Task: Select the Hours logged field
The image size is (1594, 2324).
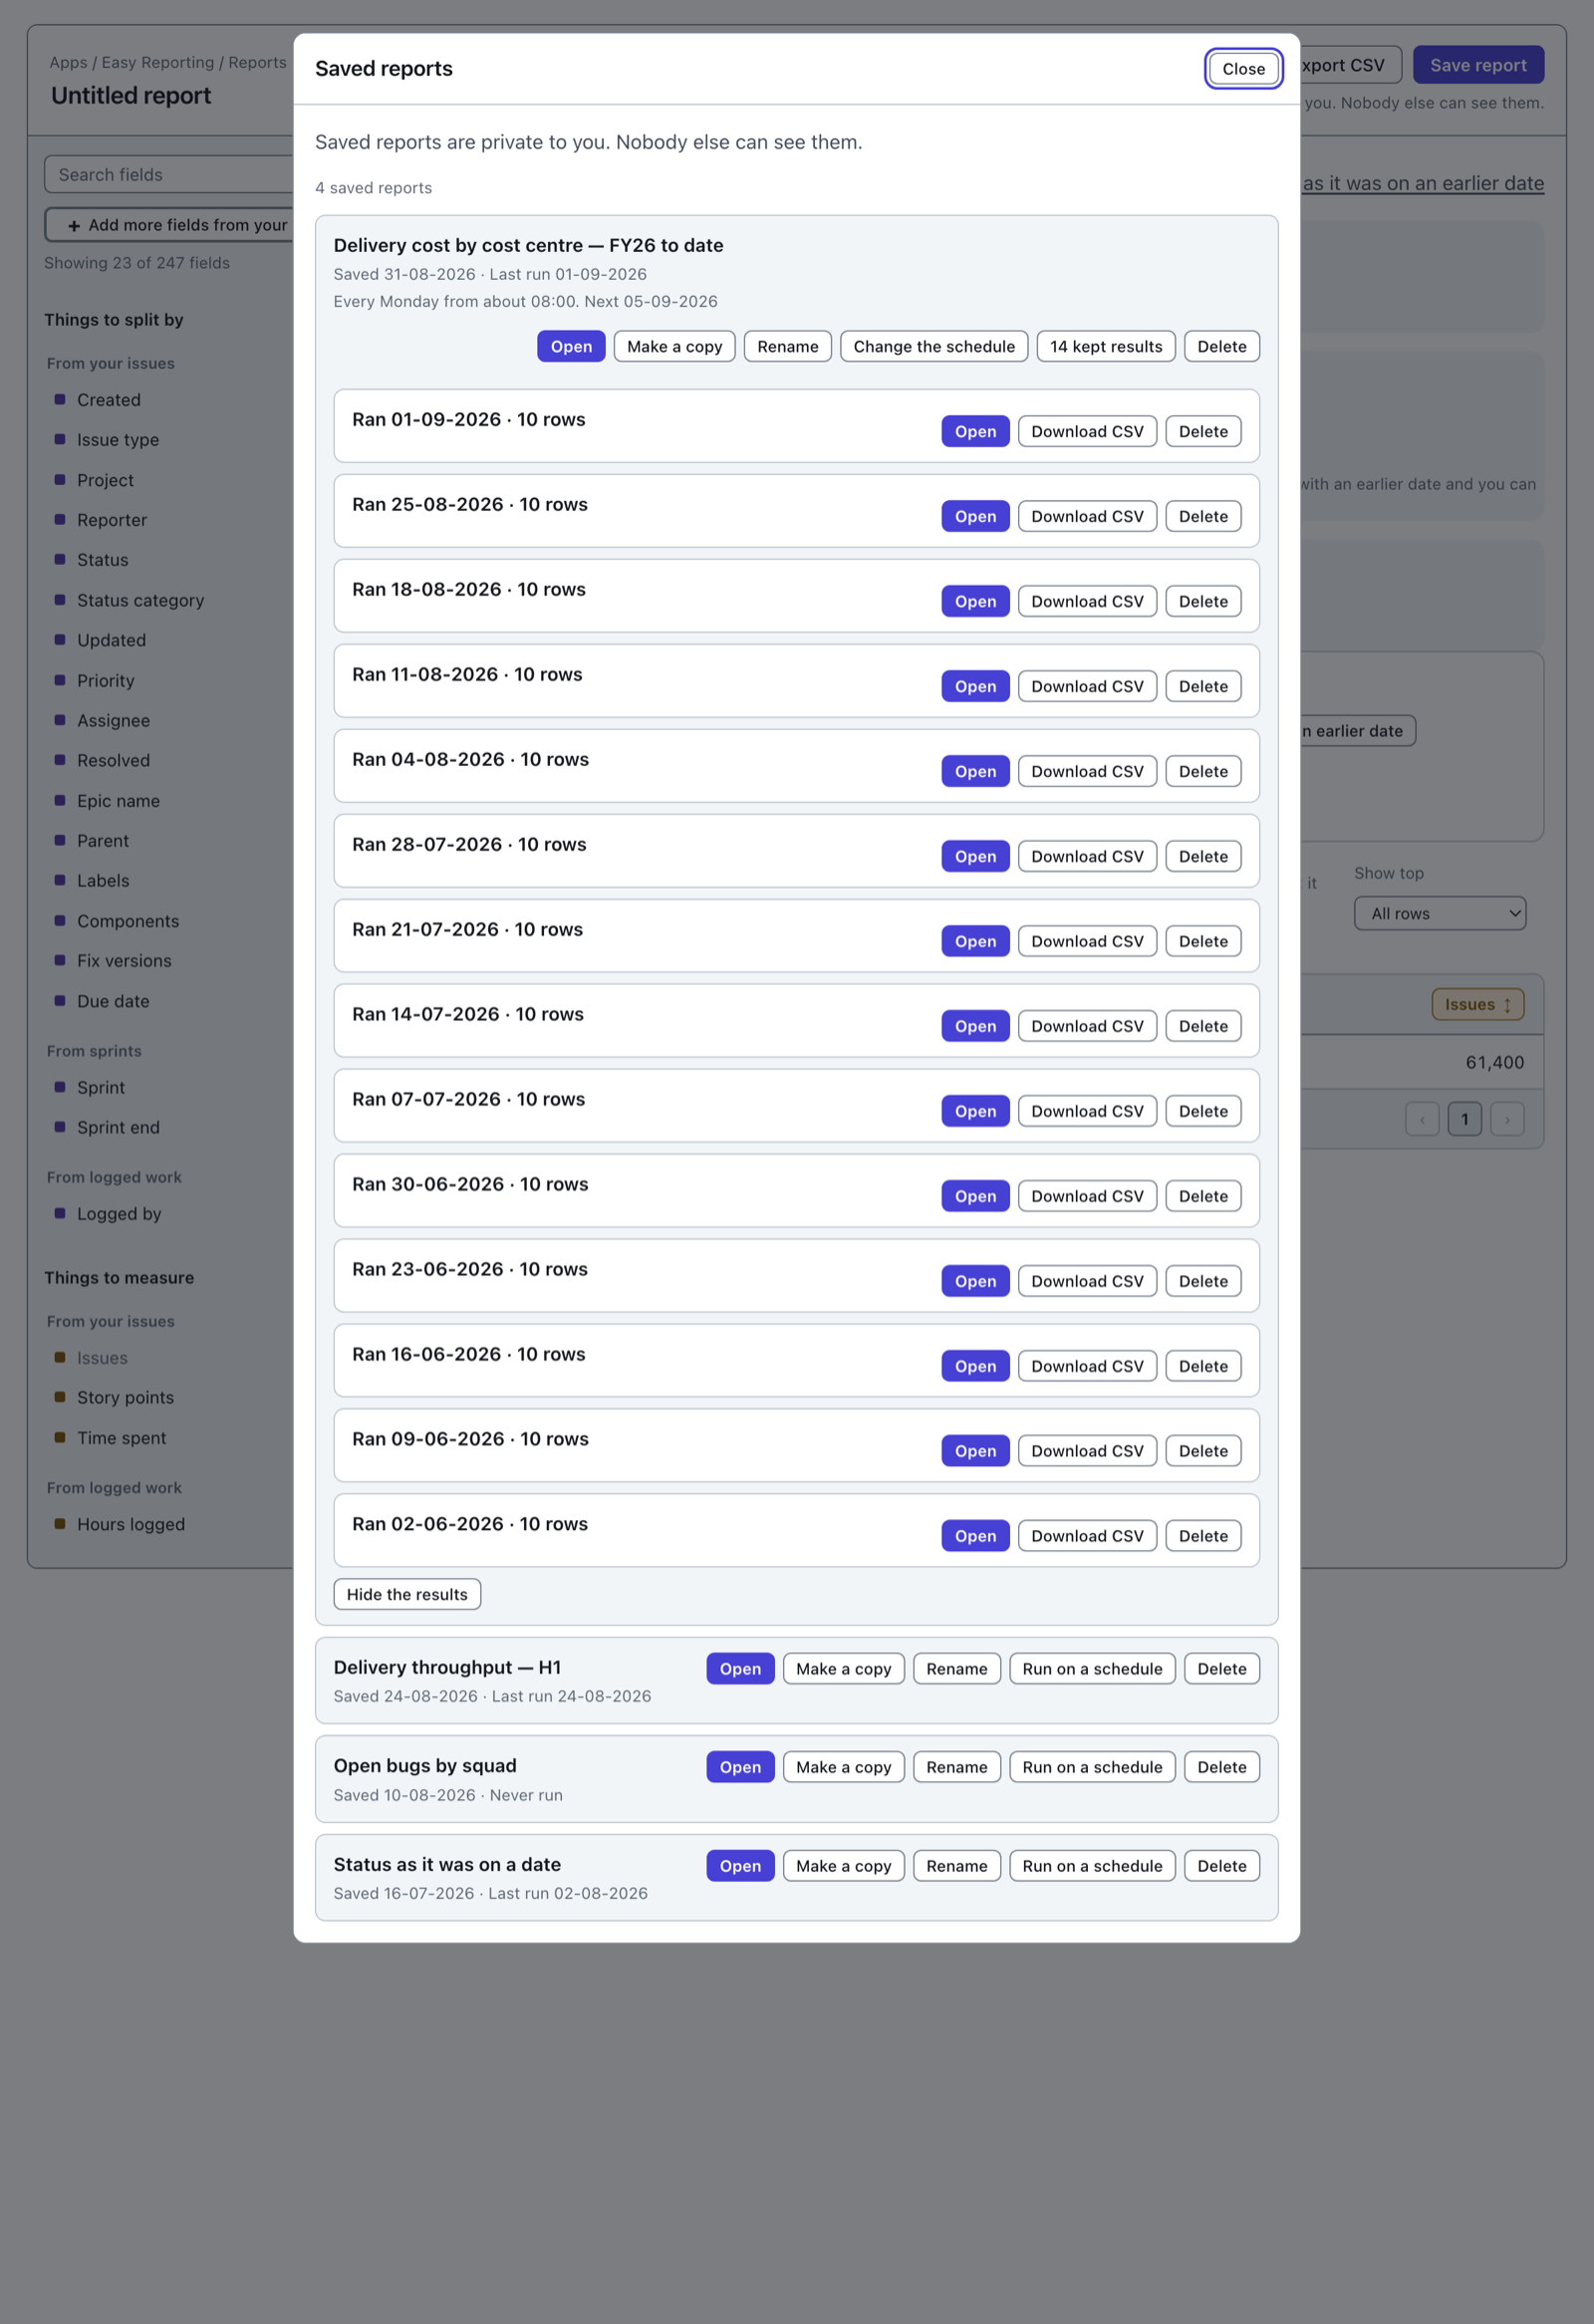Action: 130,1524
